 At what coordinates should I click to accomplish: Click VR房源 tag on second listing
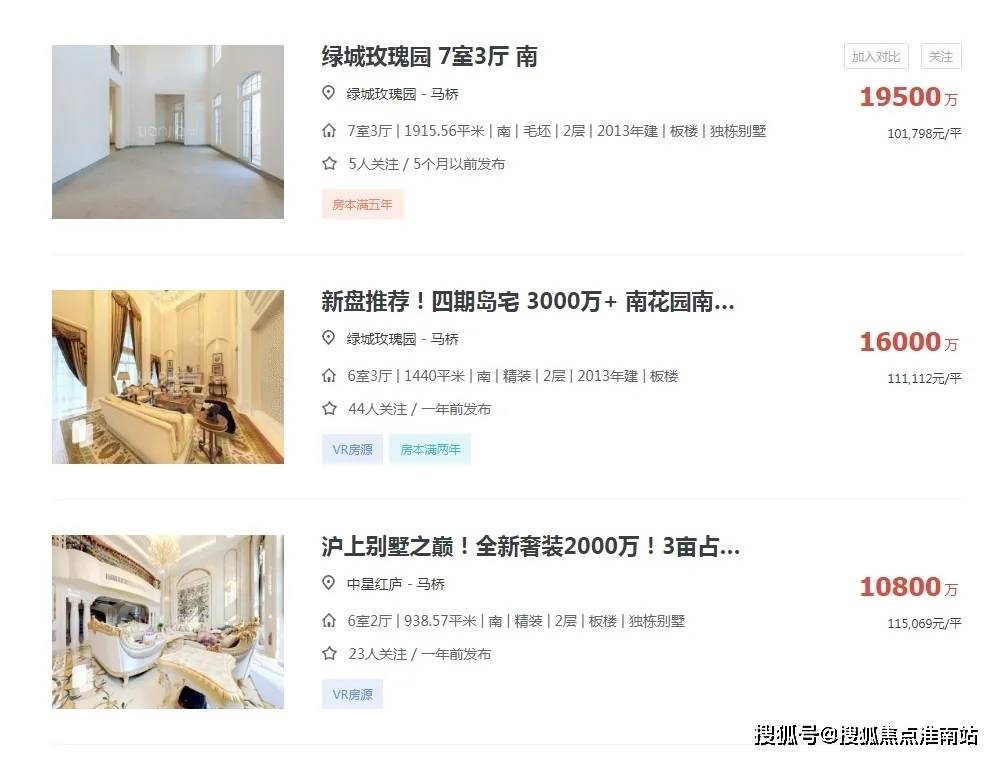(352, 449)
